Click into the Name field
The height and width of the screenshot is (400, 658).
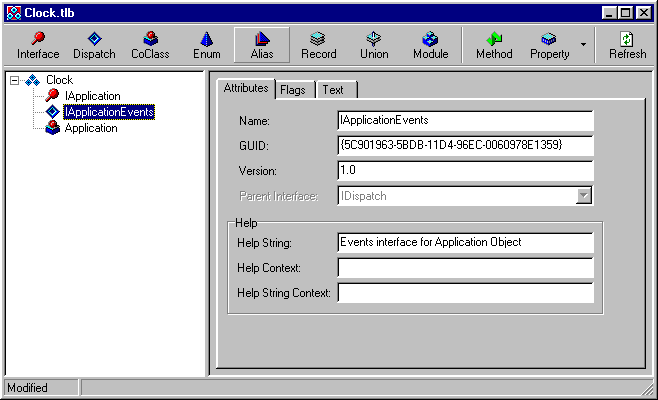pos(465,121)
